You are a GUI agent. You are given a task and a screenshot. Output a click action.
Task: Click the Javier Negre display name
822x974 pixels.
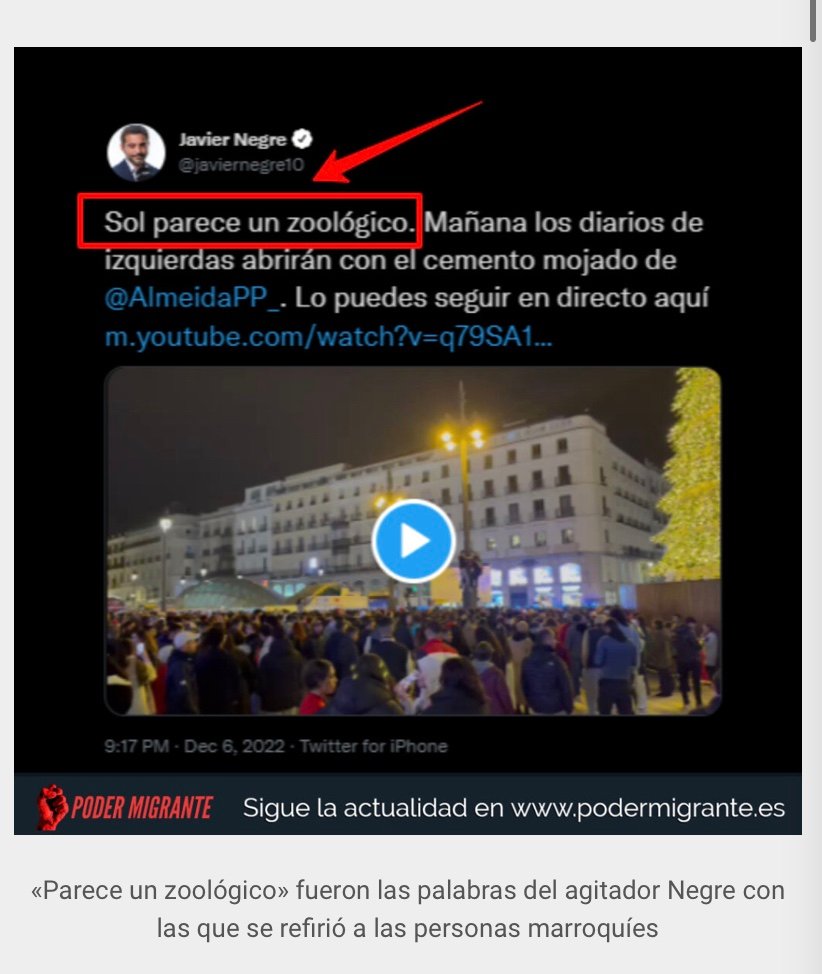[x=232, y=139]
